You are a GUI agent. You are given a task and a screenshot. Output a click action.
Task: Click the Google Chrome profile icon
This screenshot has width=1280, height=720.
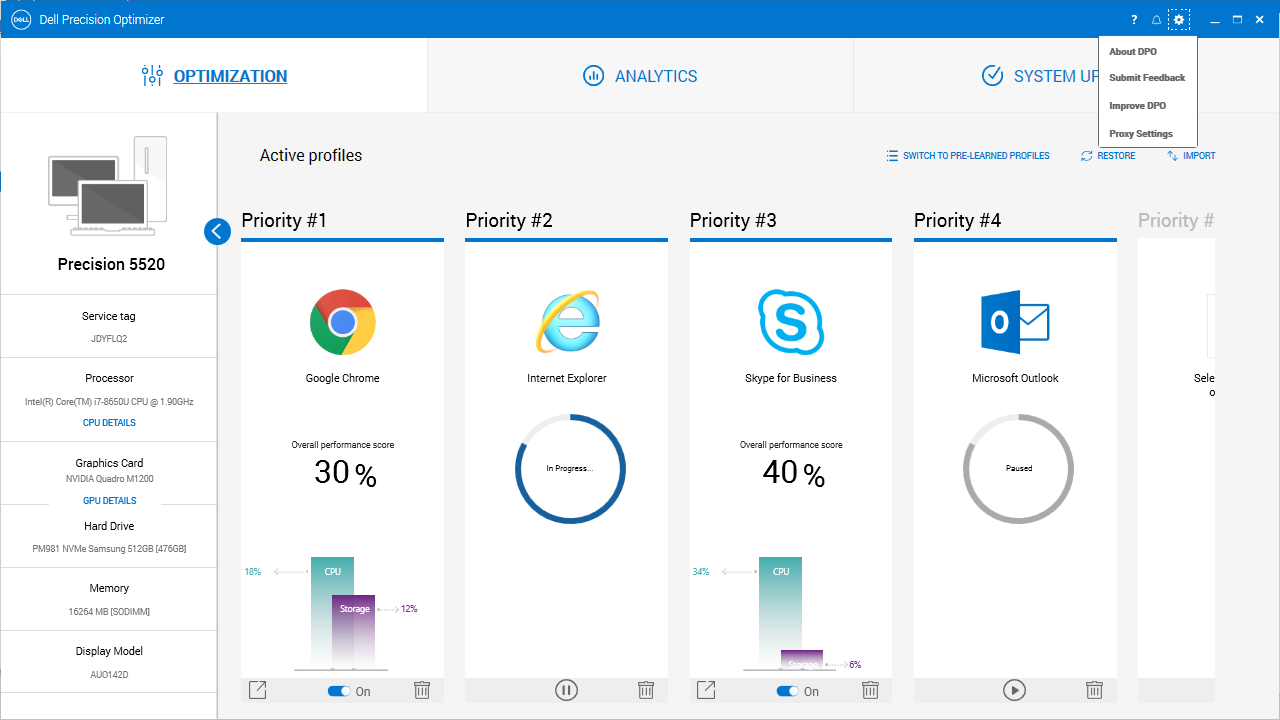343,322
